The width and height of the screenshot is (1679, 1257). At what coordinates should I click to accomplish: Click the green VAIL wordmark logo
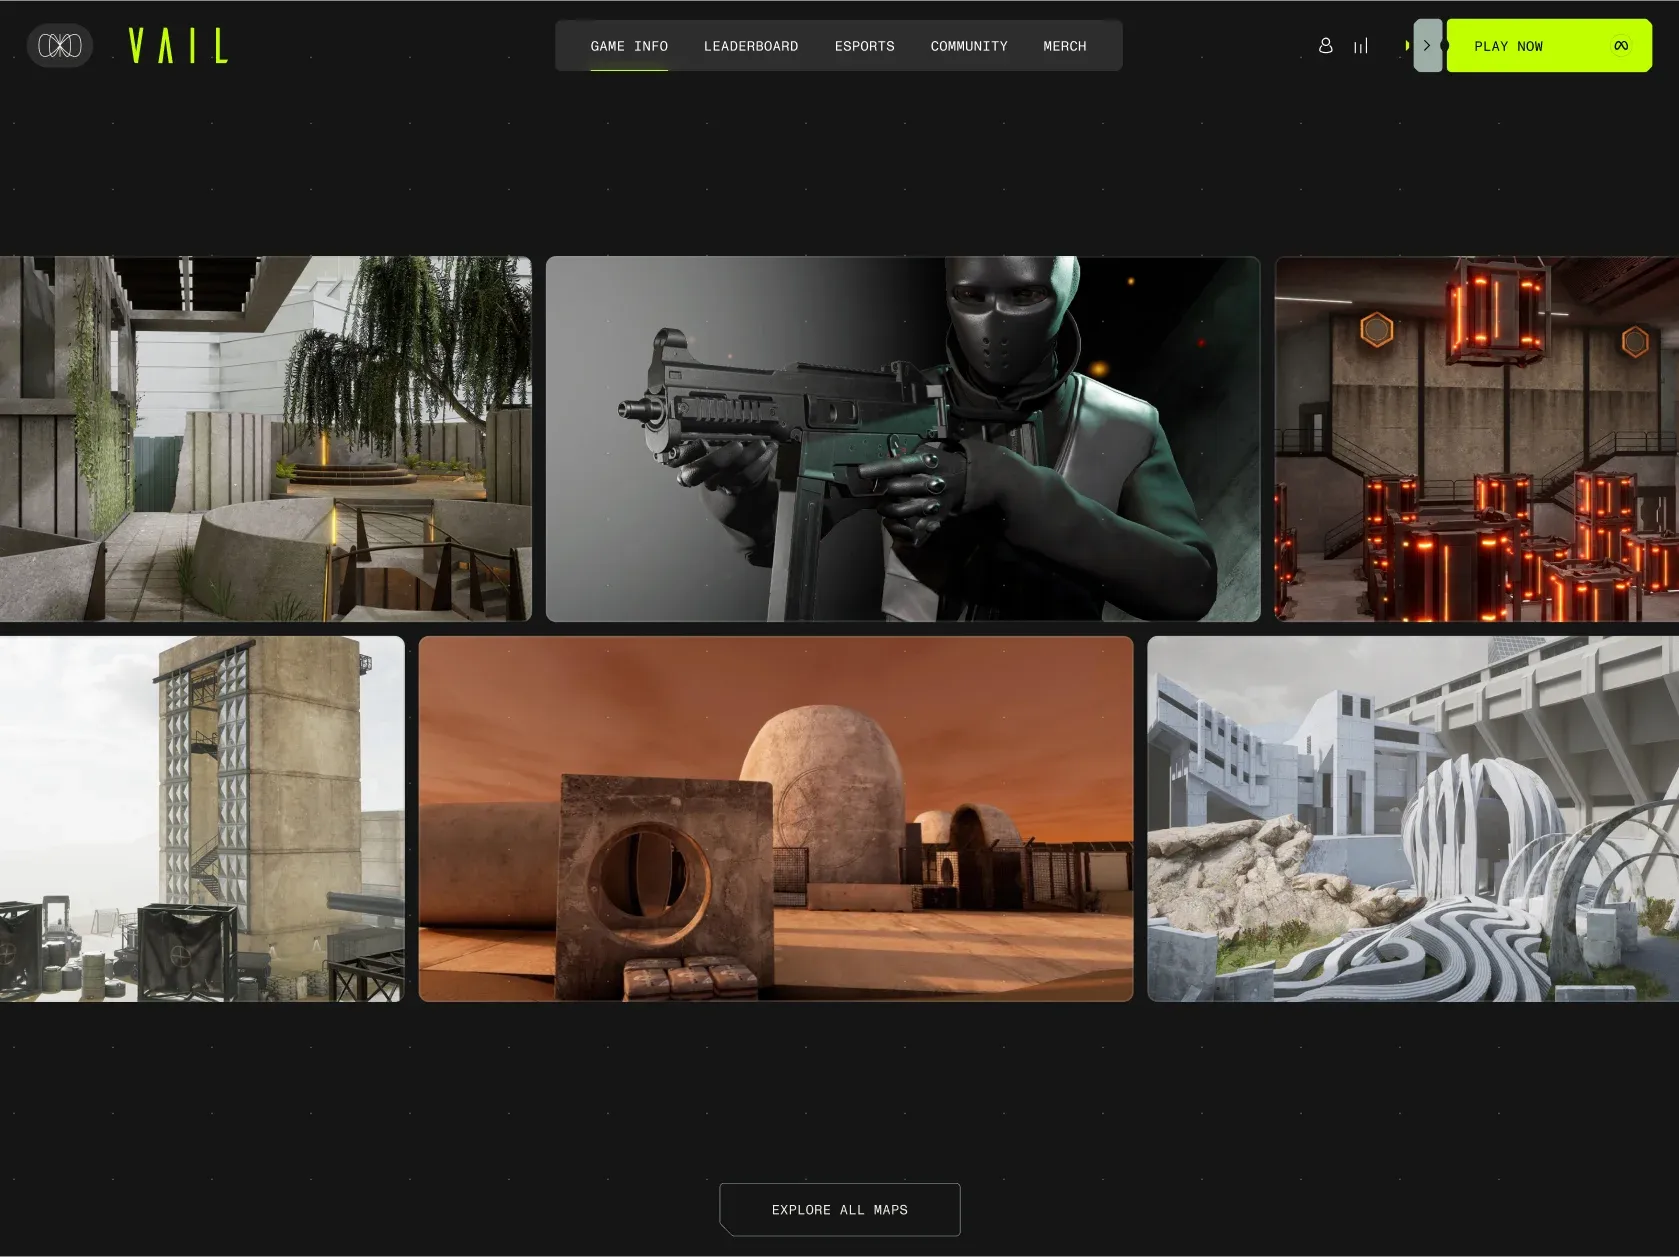coord(178,46)
